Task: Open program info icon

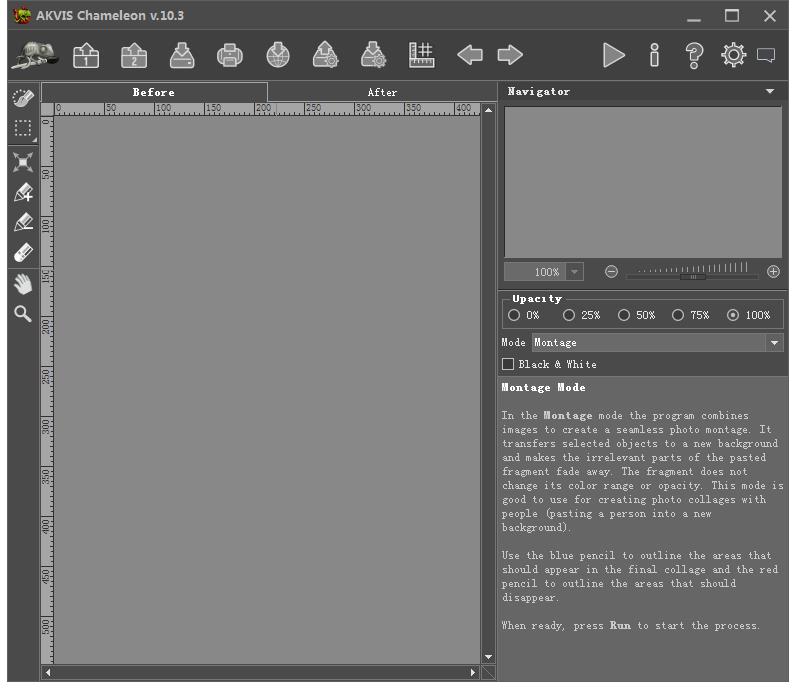Action: pyautogui.click(x=654, y=55)
